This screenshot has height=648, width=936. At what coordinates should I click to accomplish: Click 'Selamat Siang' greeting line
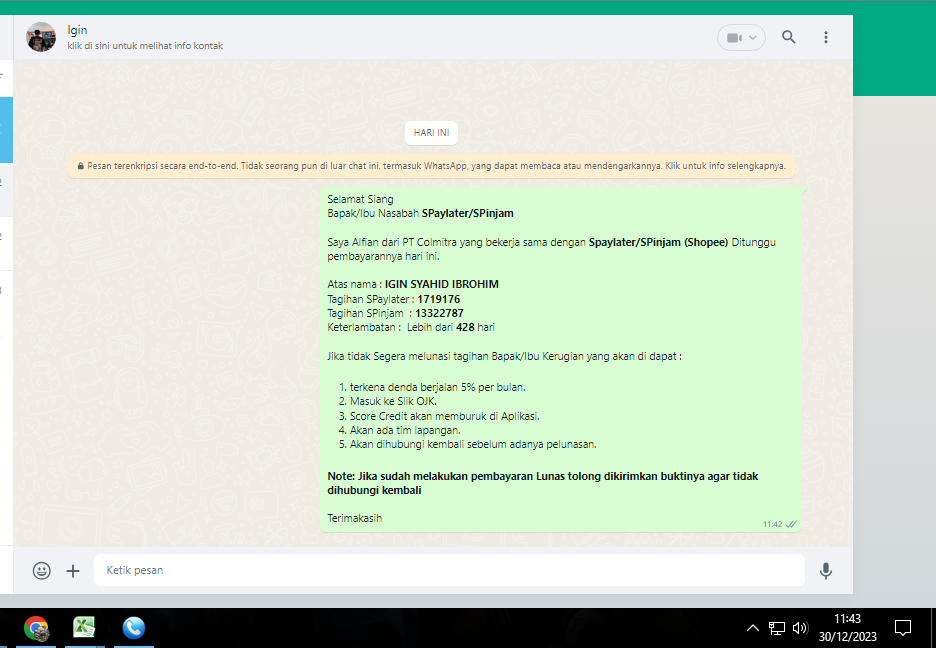tap(360, 199)
